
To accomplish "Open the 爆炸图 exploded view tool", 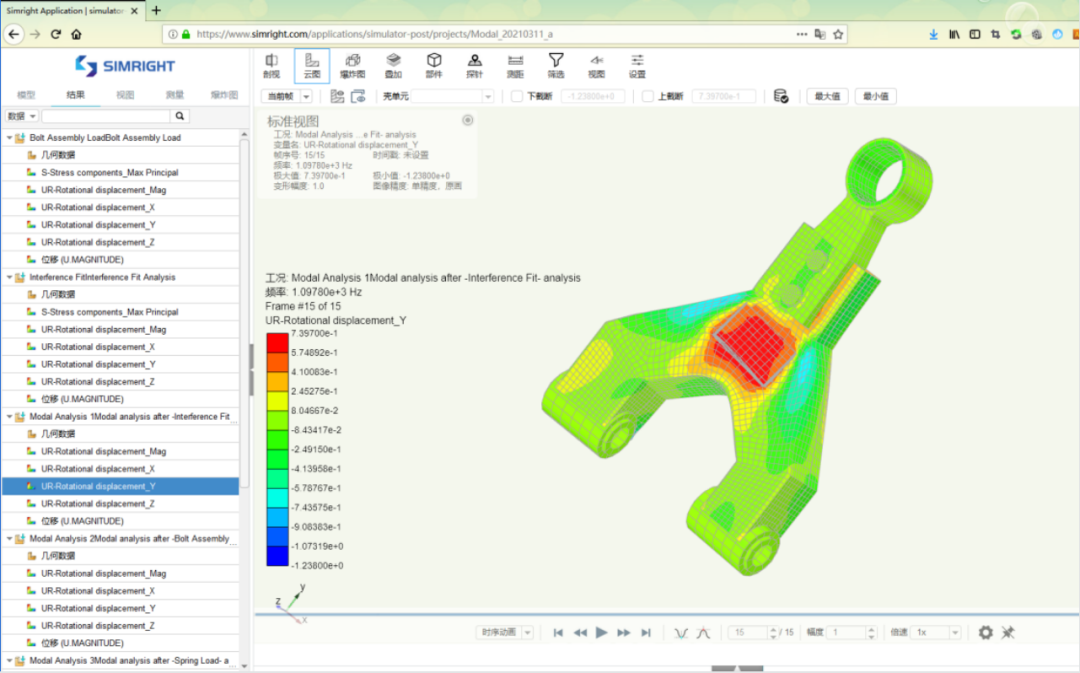I will point(353,66).
